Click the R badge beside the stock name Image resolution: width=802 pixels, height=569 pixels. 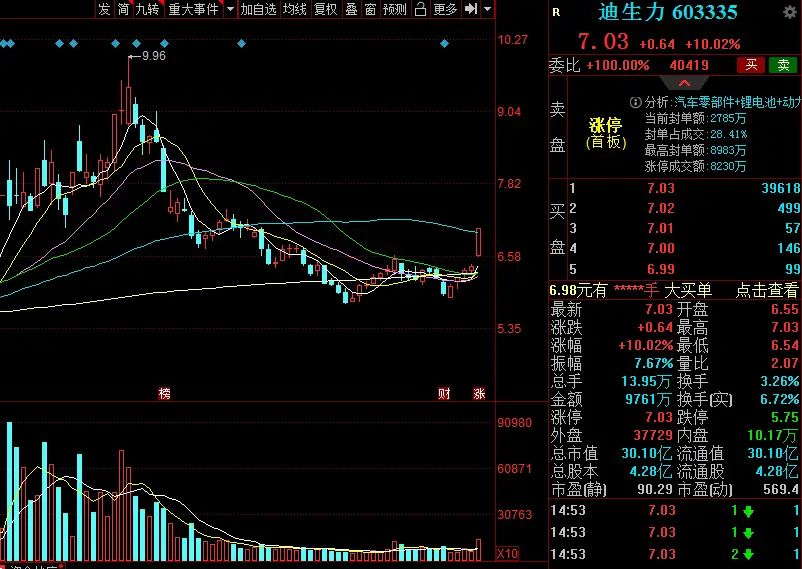point(556,12)
